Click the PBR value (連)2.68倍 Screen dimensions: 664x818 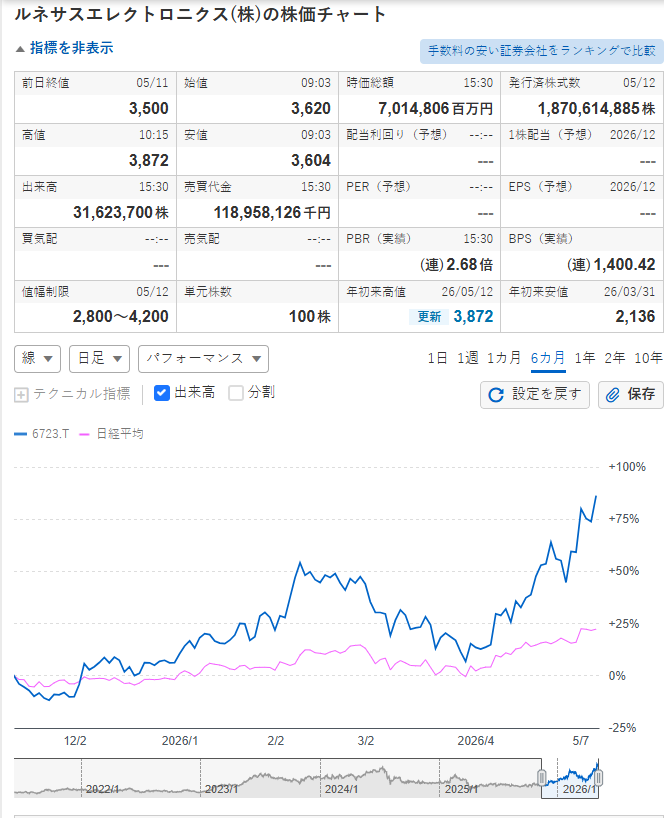pos(456,264)
